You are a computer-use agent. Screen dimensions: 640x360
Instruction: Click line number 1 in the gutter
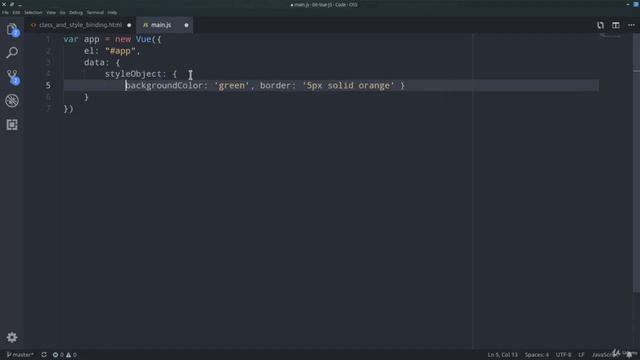48,40
